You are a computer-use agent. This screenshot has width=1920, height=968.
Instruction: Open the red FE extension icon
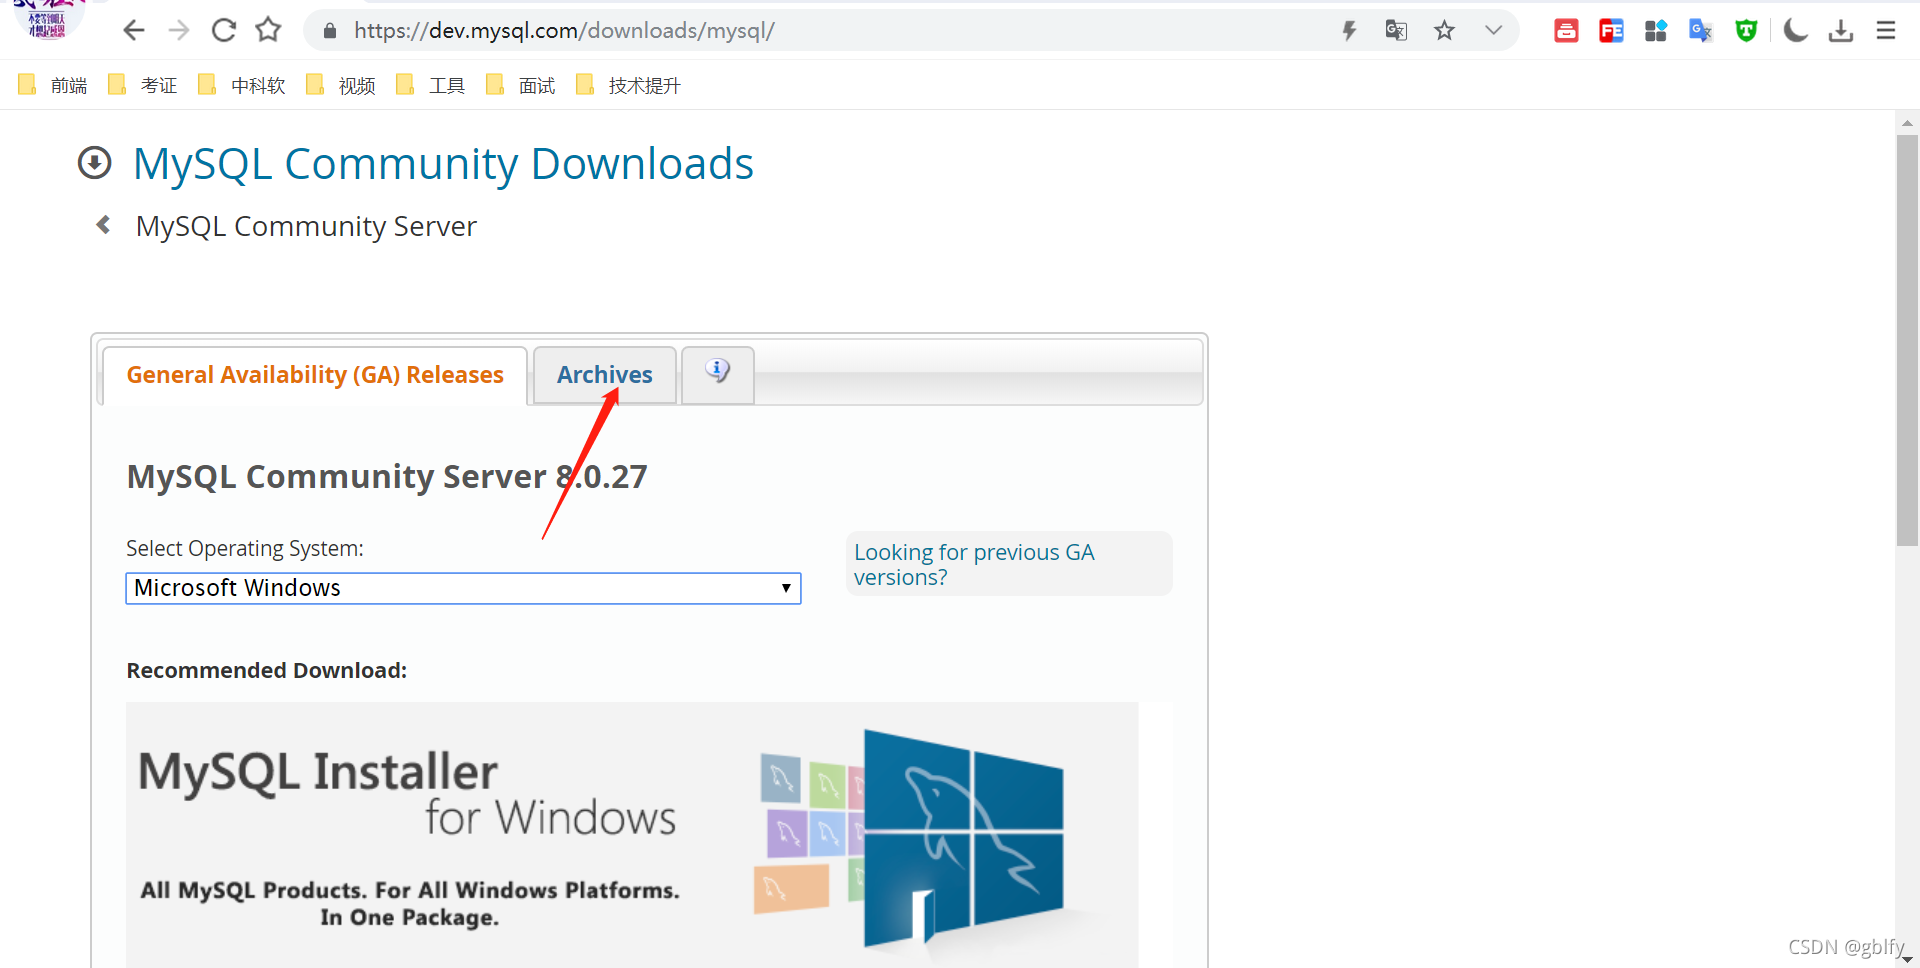pos(1611,31)
